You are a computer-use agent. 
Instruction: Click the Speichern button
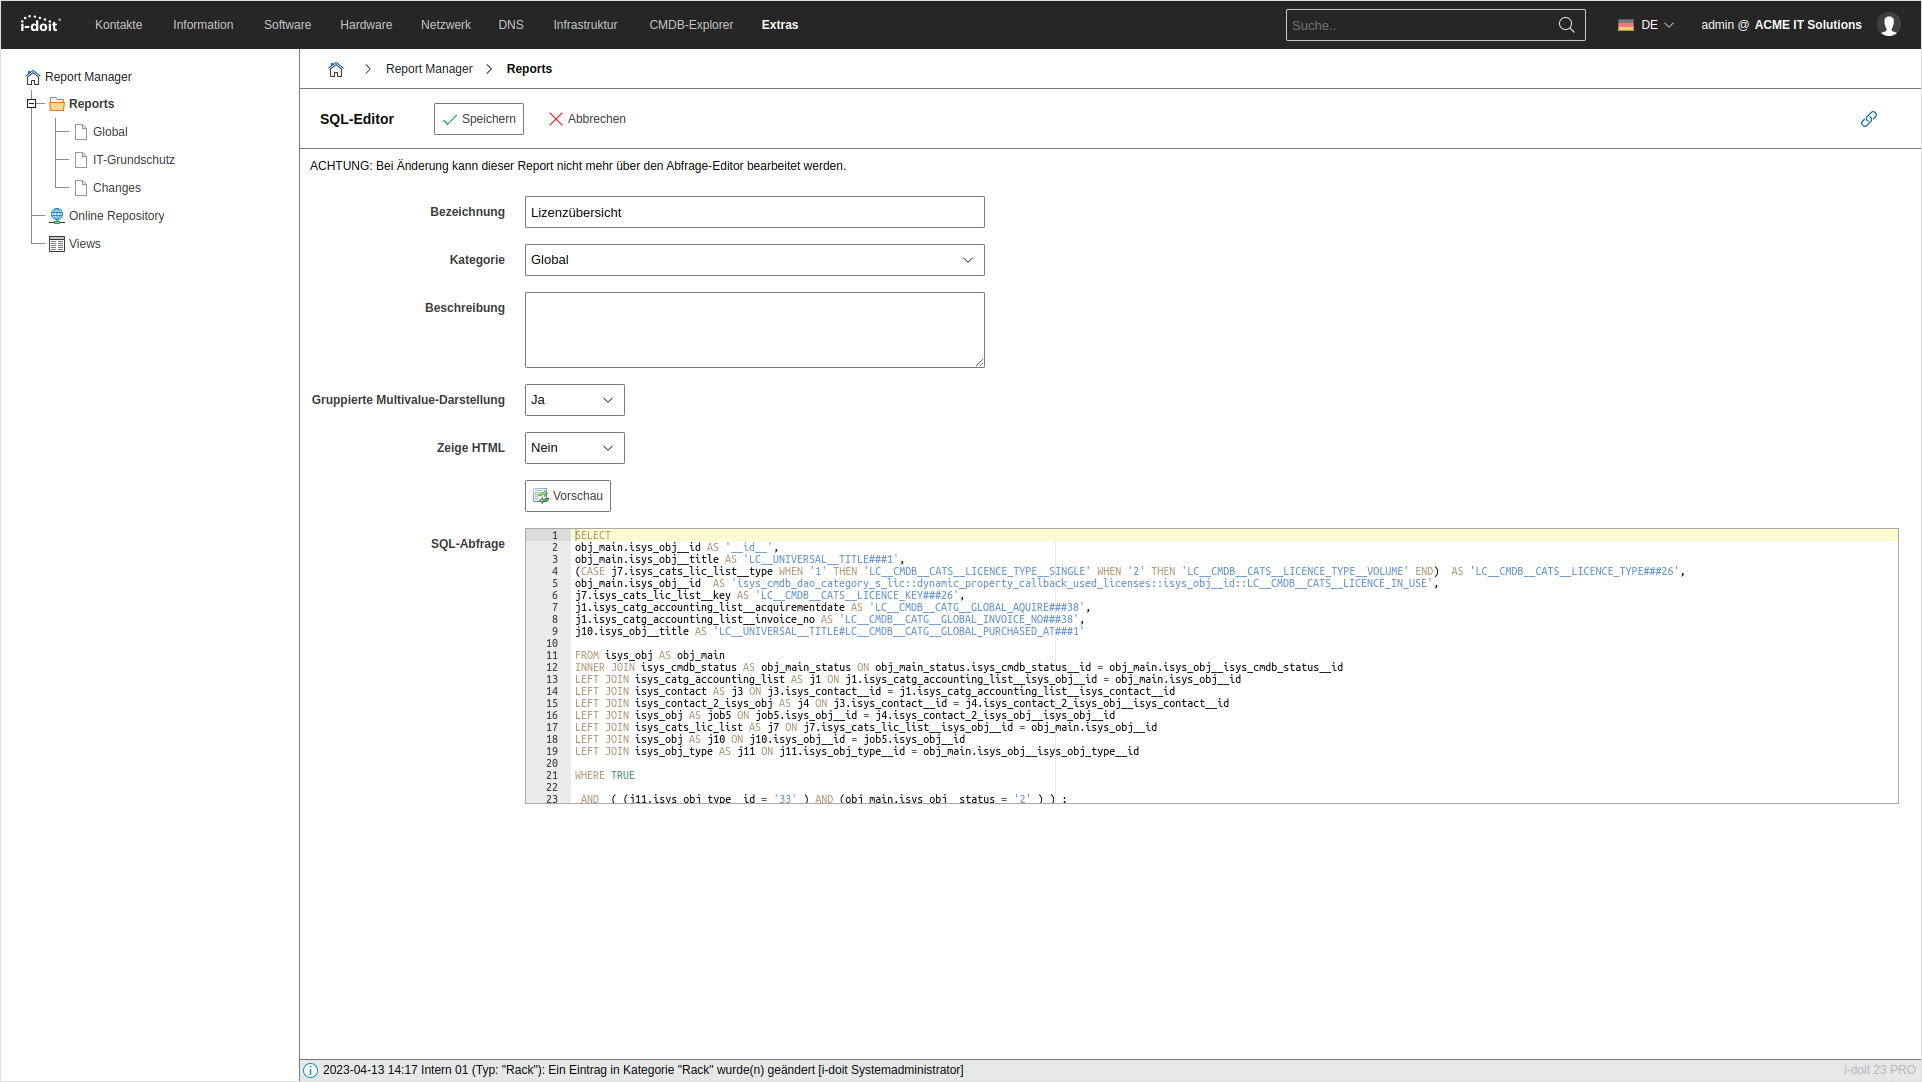(479, 119)
